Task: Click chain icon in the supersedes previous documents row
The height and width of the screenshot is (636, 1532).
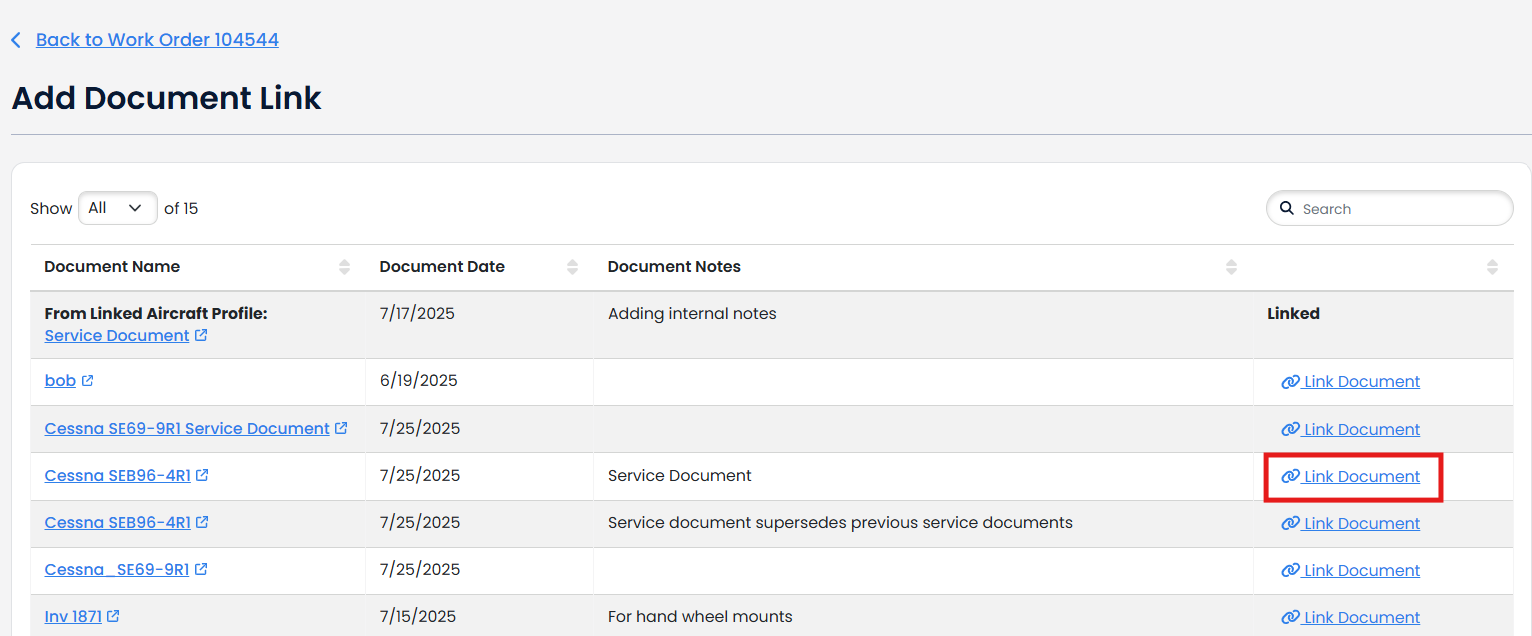Action: point(1290,523)
